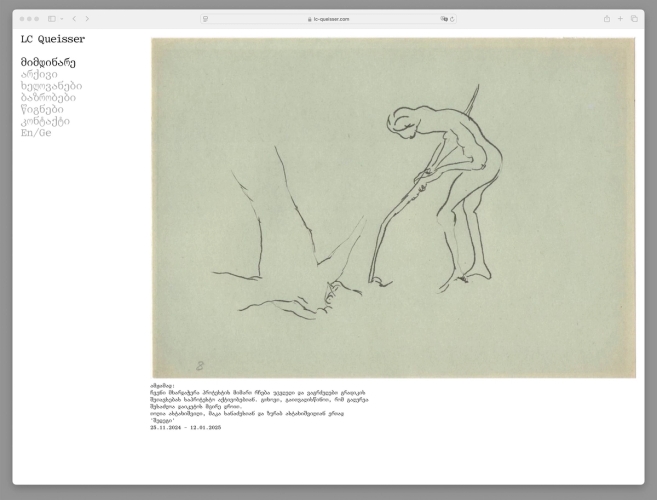Image resolution: width=657 pixels, height=500 pixels.
Task: Open the ბაზრობები menu item
Action: [49, 98]
